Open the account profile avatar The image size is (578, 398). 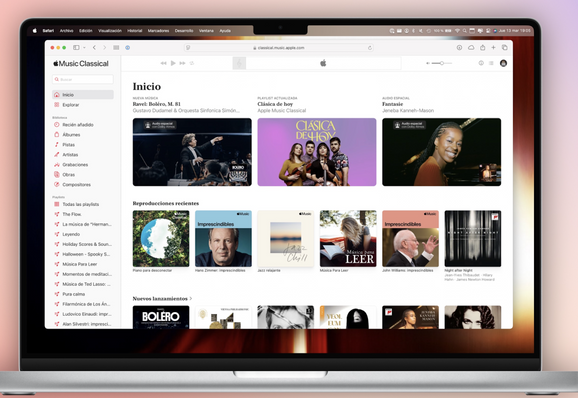click(503, 63)
